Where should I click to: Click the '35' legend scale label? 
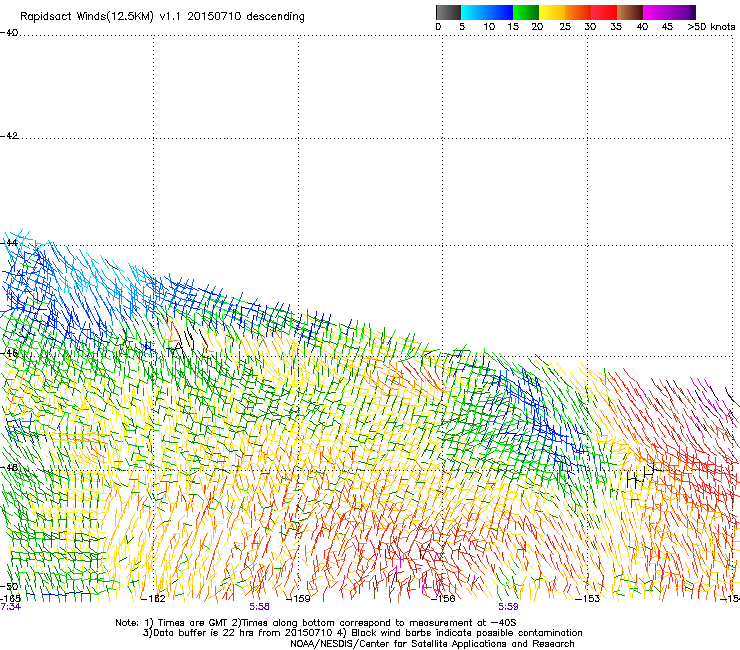pos(616,27)
